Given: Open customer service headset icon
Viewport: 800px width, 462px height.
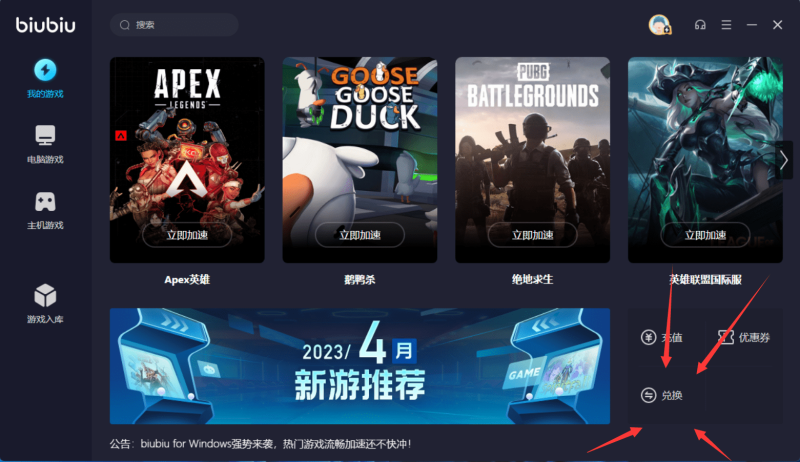Looking at the screenshot, I should point(700,24).
